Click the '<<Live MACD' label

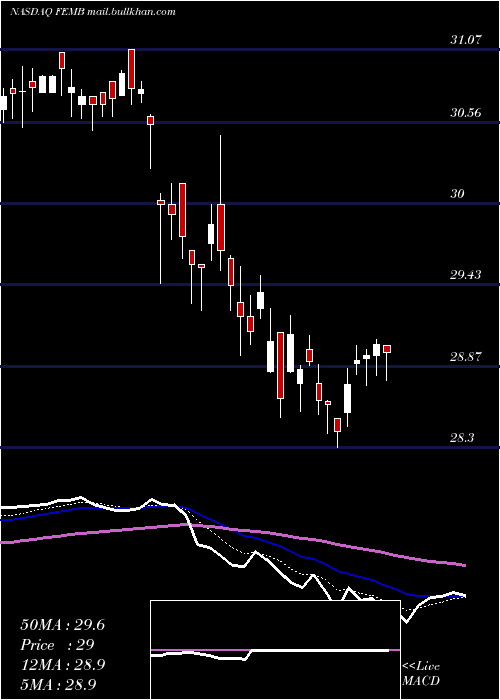[421, 673]
